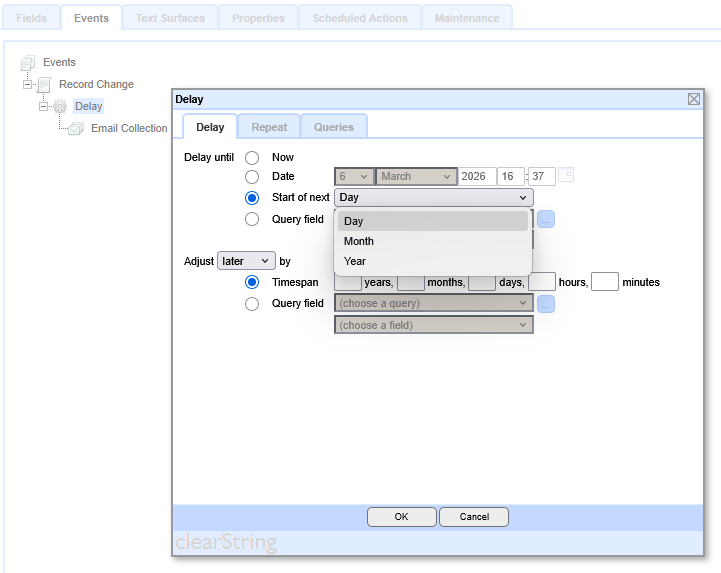Open the Adjust later dropdown
The image size is (721, 573).
pyautogui.click(x=246, y=261)
